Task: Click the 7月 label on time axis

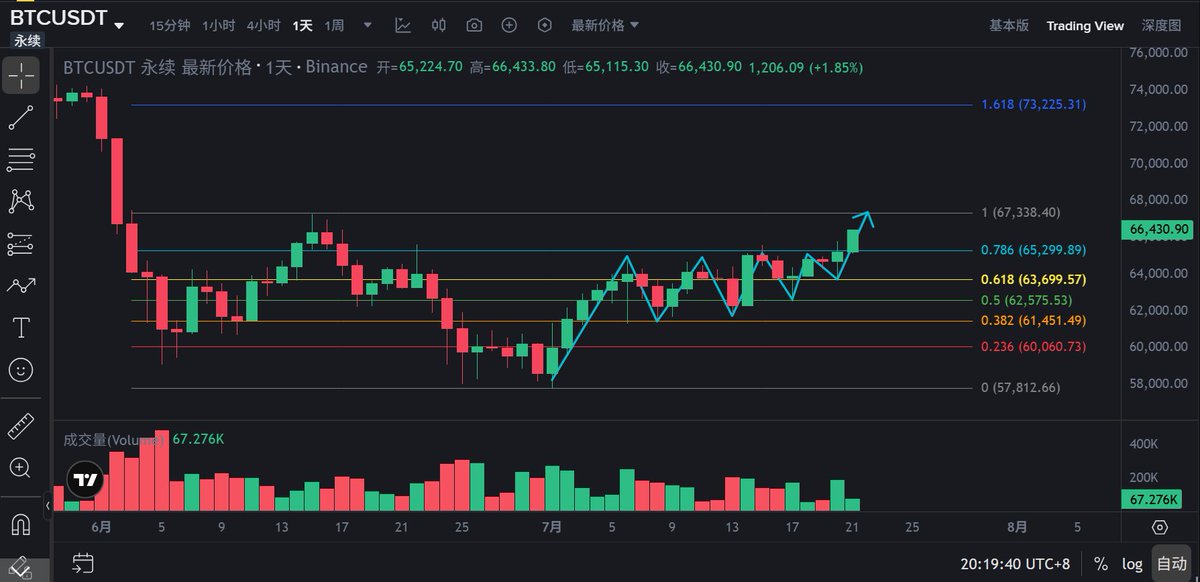Action: point(551,526)
